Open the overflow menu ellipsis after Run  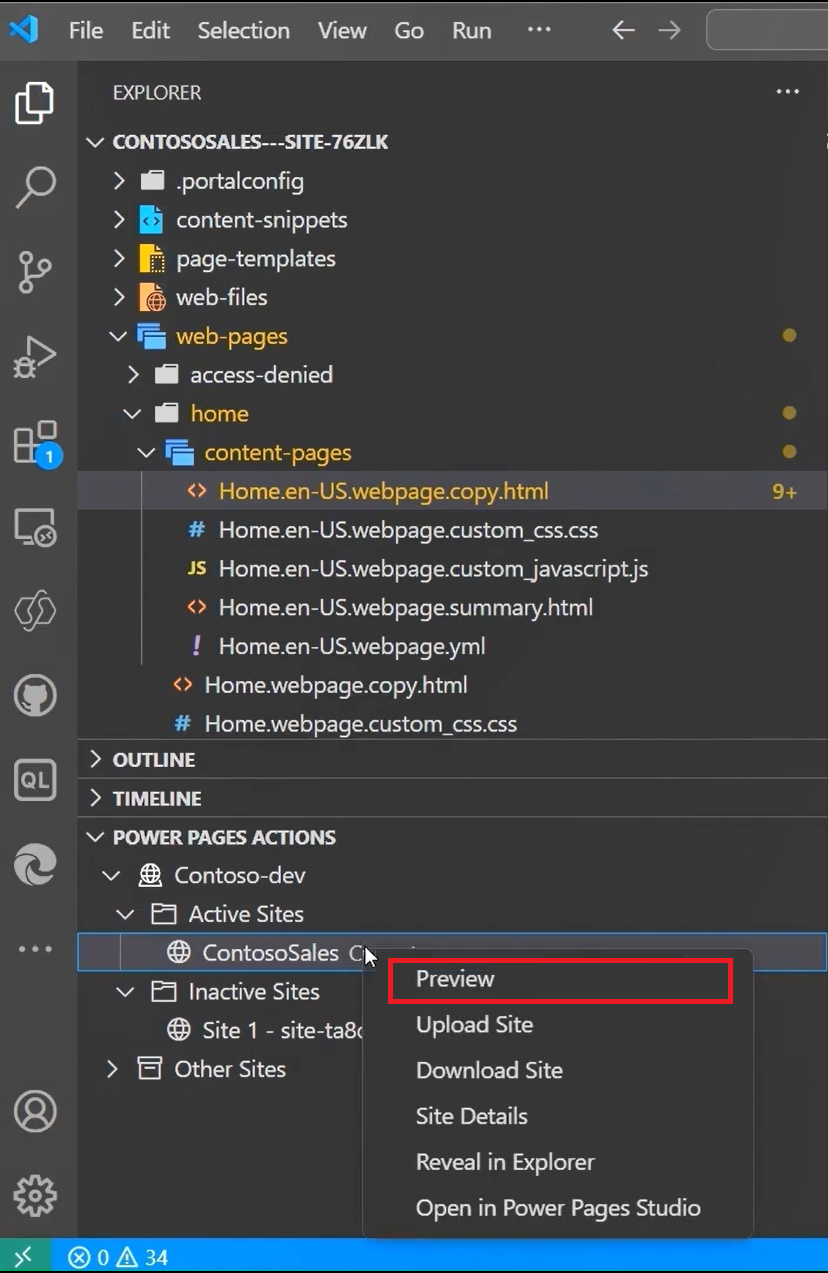point(539,30)
